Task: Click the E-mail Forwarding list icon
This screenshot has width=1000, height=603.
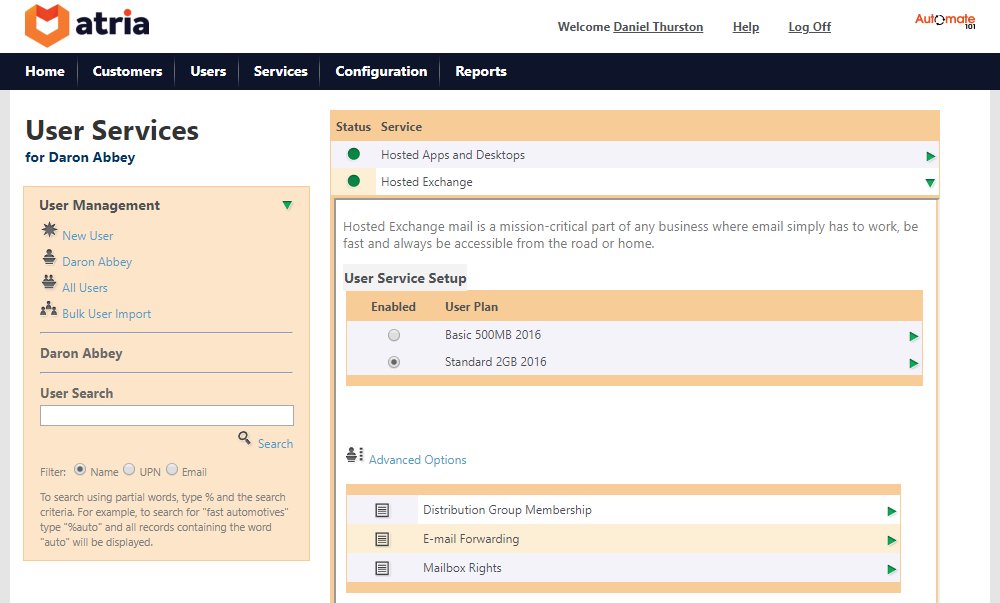Action: click(382, 539)
